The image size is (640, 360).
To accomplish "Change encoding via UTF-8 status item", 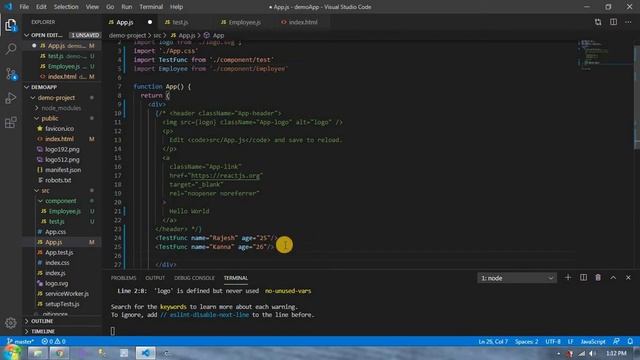I will (x=553, y=341).
